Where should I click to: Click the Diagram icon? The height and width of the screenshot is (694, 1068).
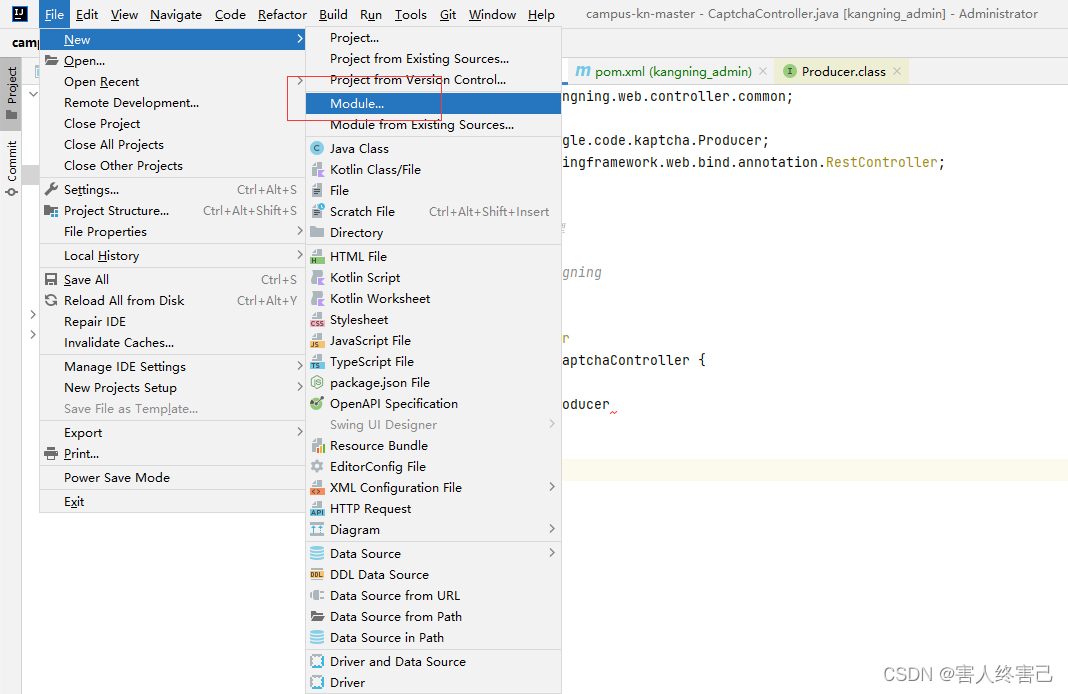(317, 529)
